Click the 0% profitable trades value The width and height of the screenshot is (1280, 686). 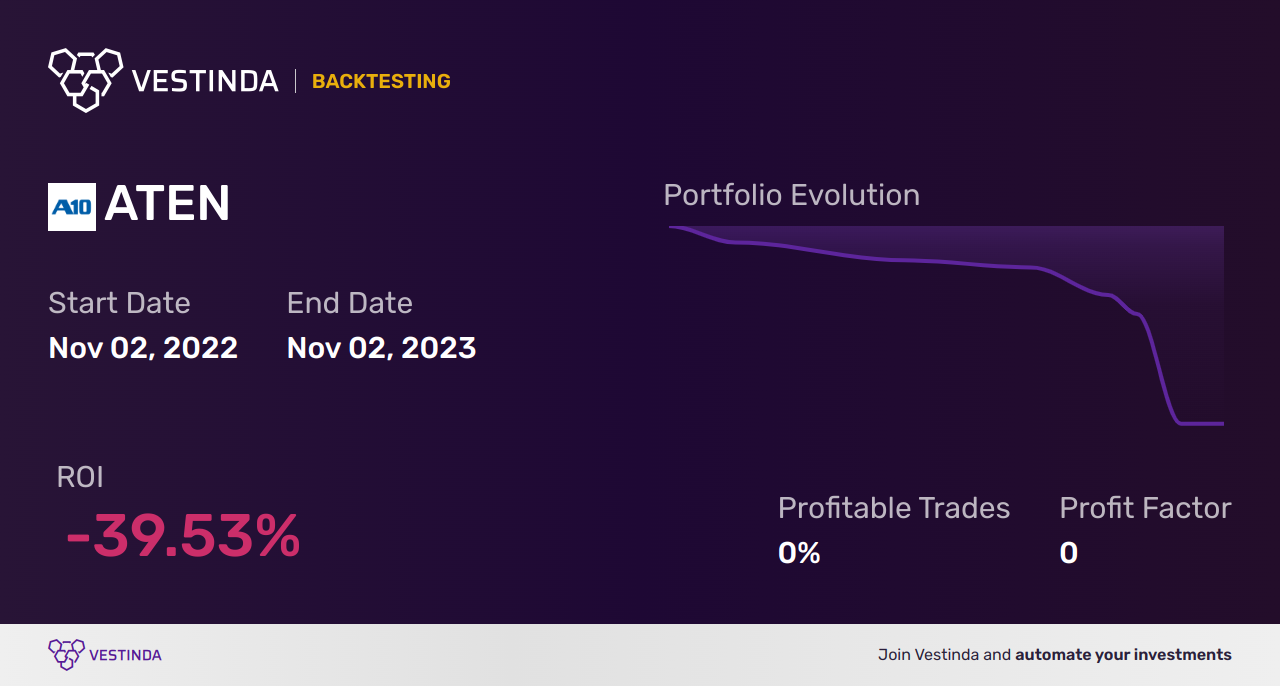tap(799, 553)
